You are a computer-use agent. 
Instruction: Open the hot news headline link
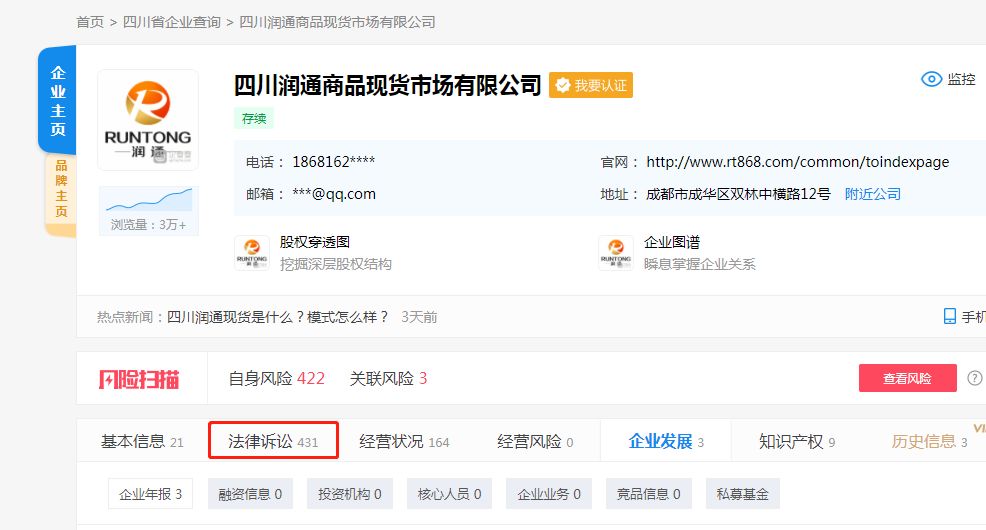pos(277,317)
